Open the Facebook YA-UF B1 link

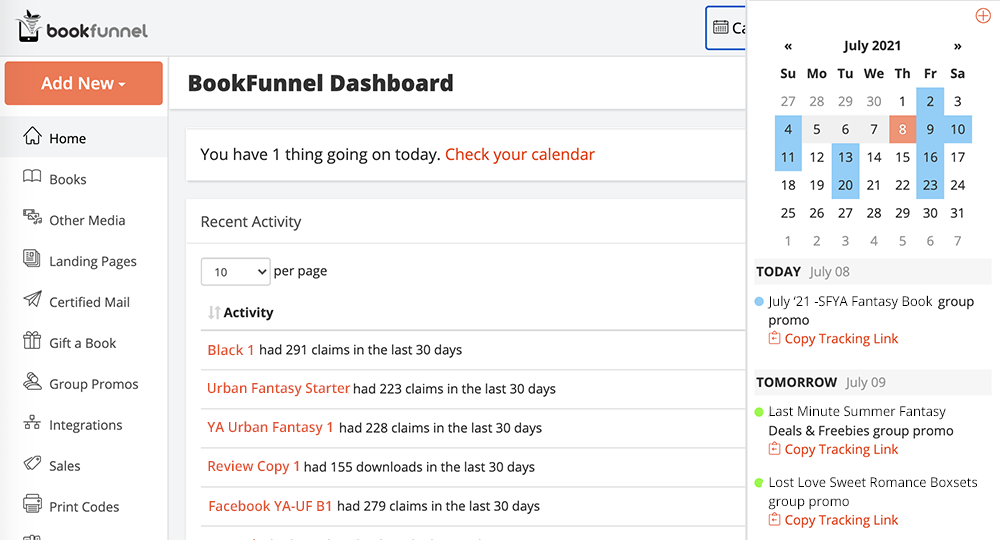coord(270,506)
